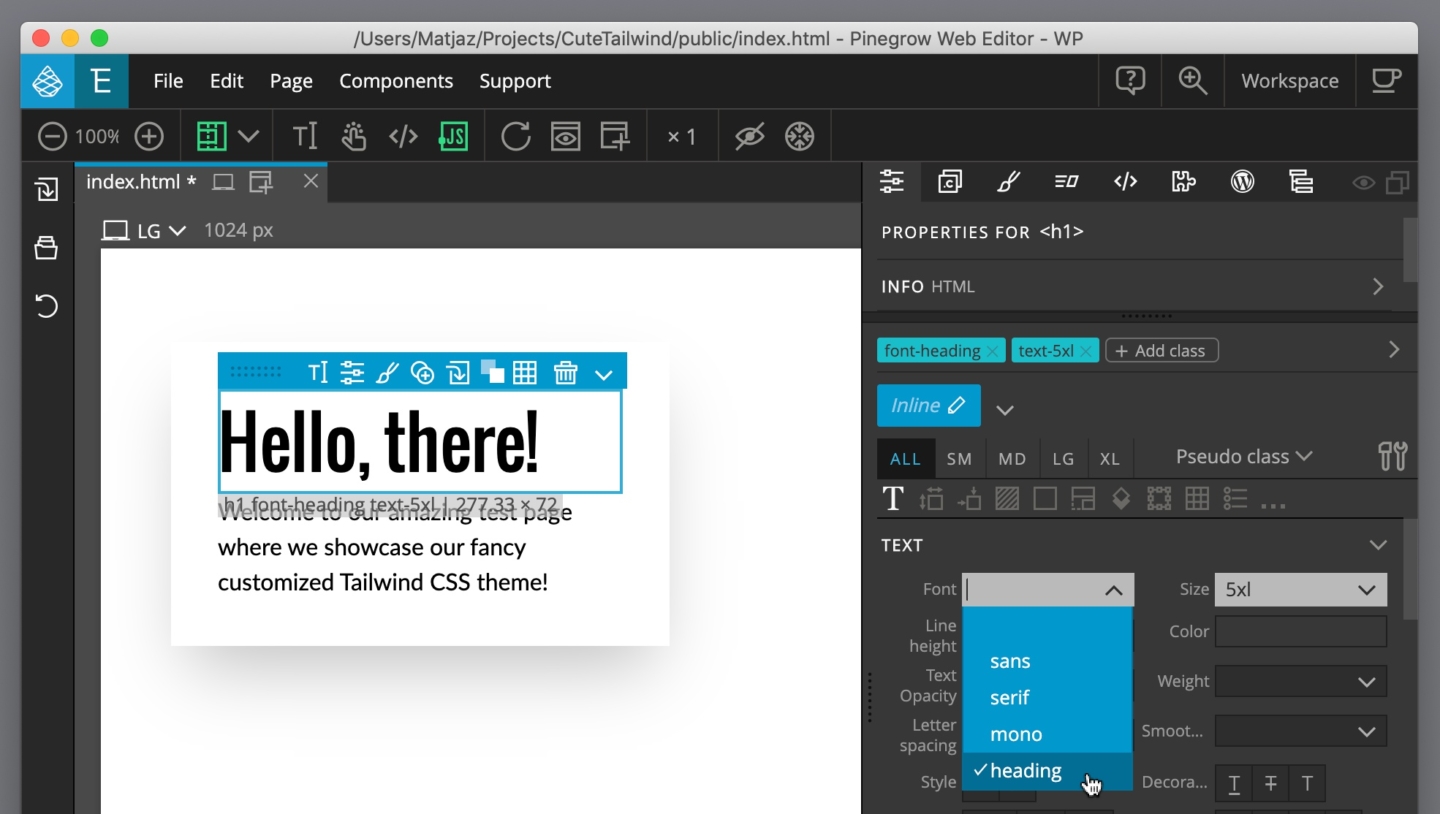Select the index.html tab

tap(141, 182)
